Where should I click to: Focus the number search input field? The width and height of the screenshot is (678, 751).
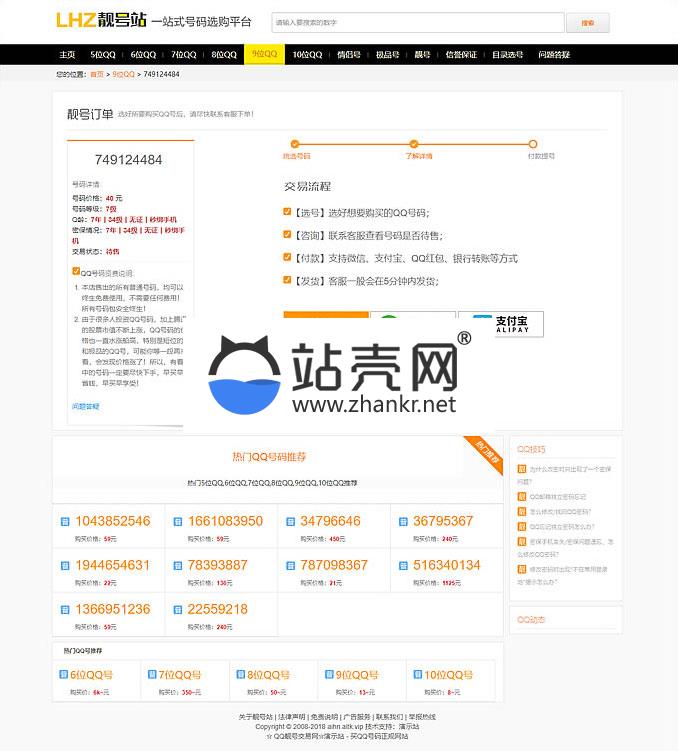[417, 22]
